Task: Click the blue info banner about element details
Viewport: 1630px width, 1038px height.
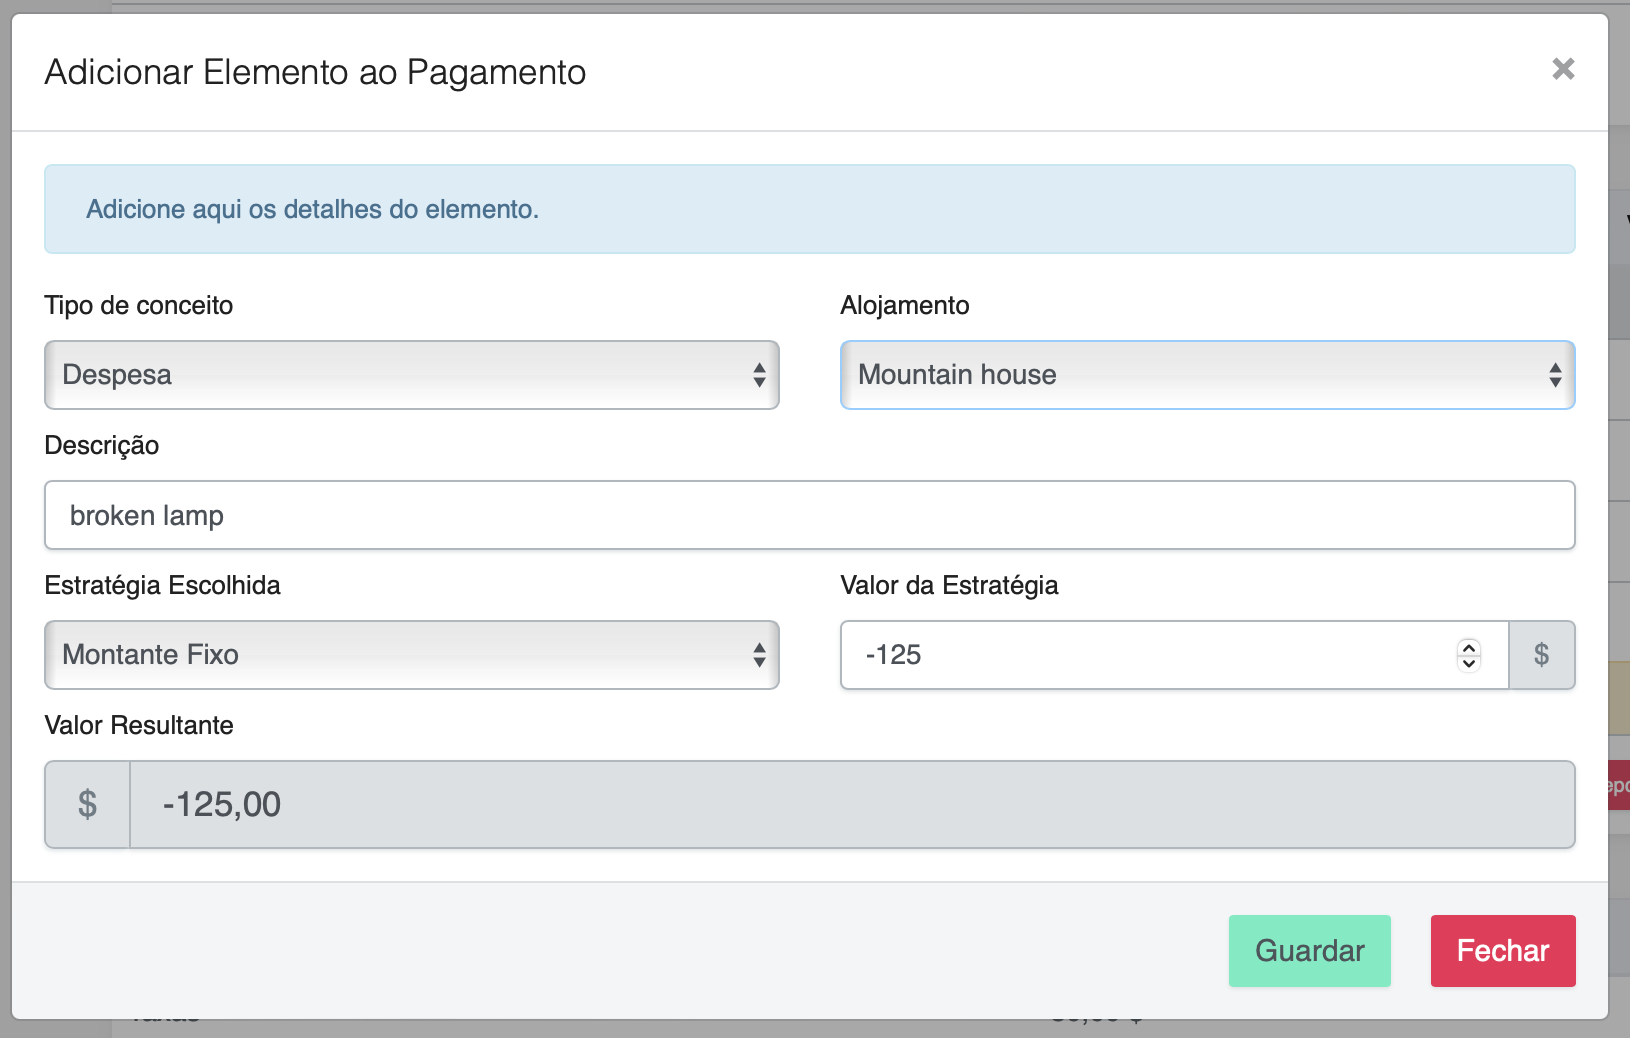Action: [809, 209]
